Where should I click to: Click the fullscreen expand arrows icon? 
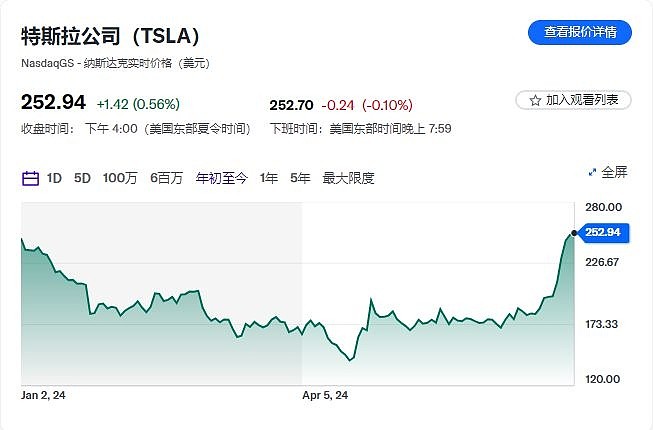click(591, 173)
